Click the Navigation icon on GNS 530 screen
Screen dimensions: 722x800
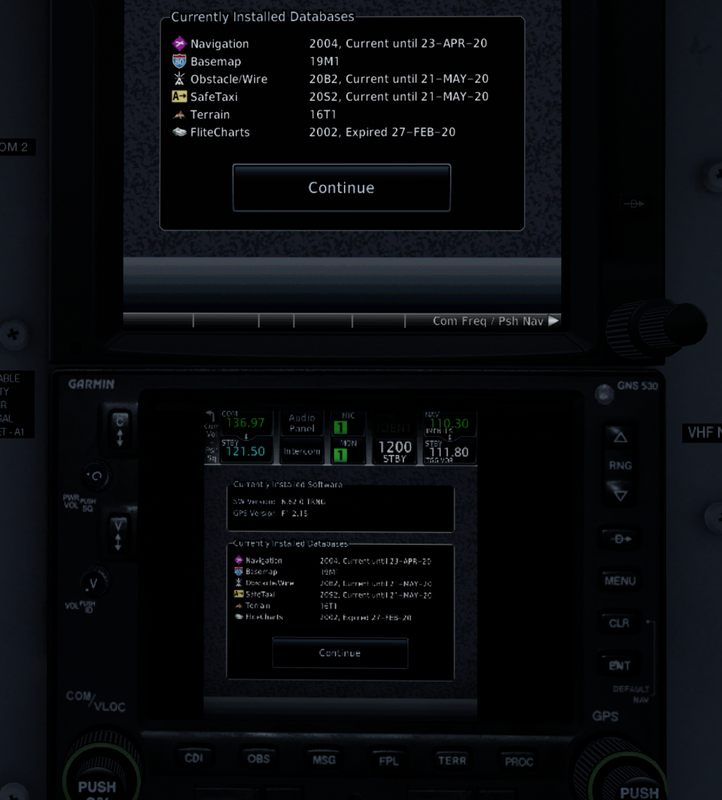[238, 560]
